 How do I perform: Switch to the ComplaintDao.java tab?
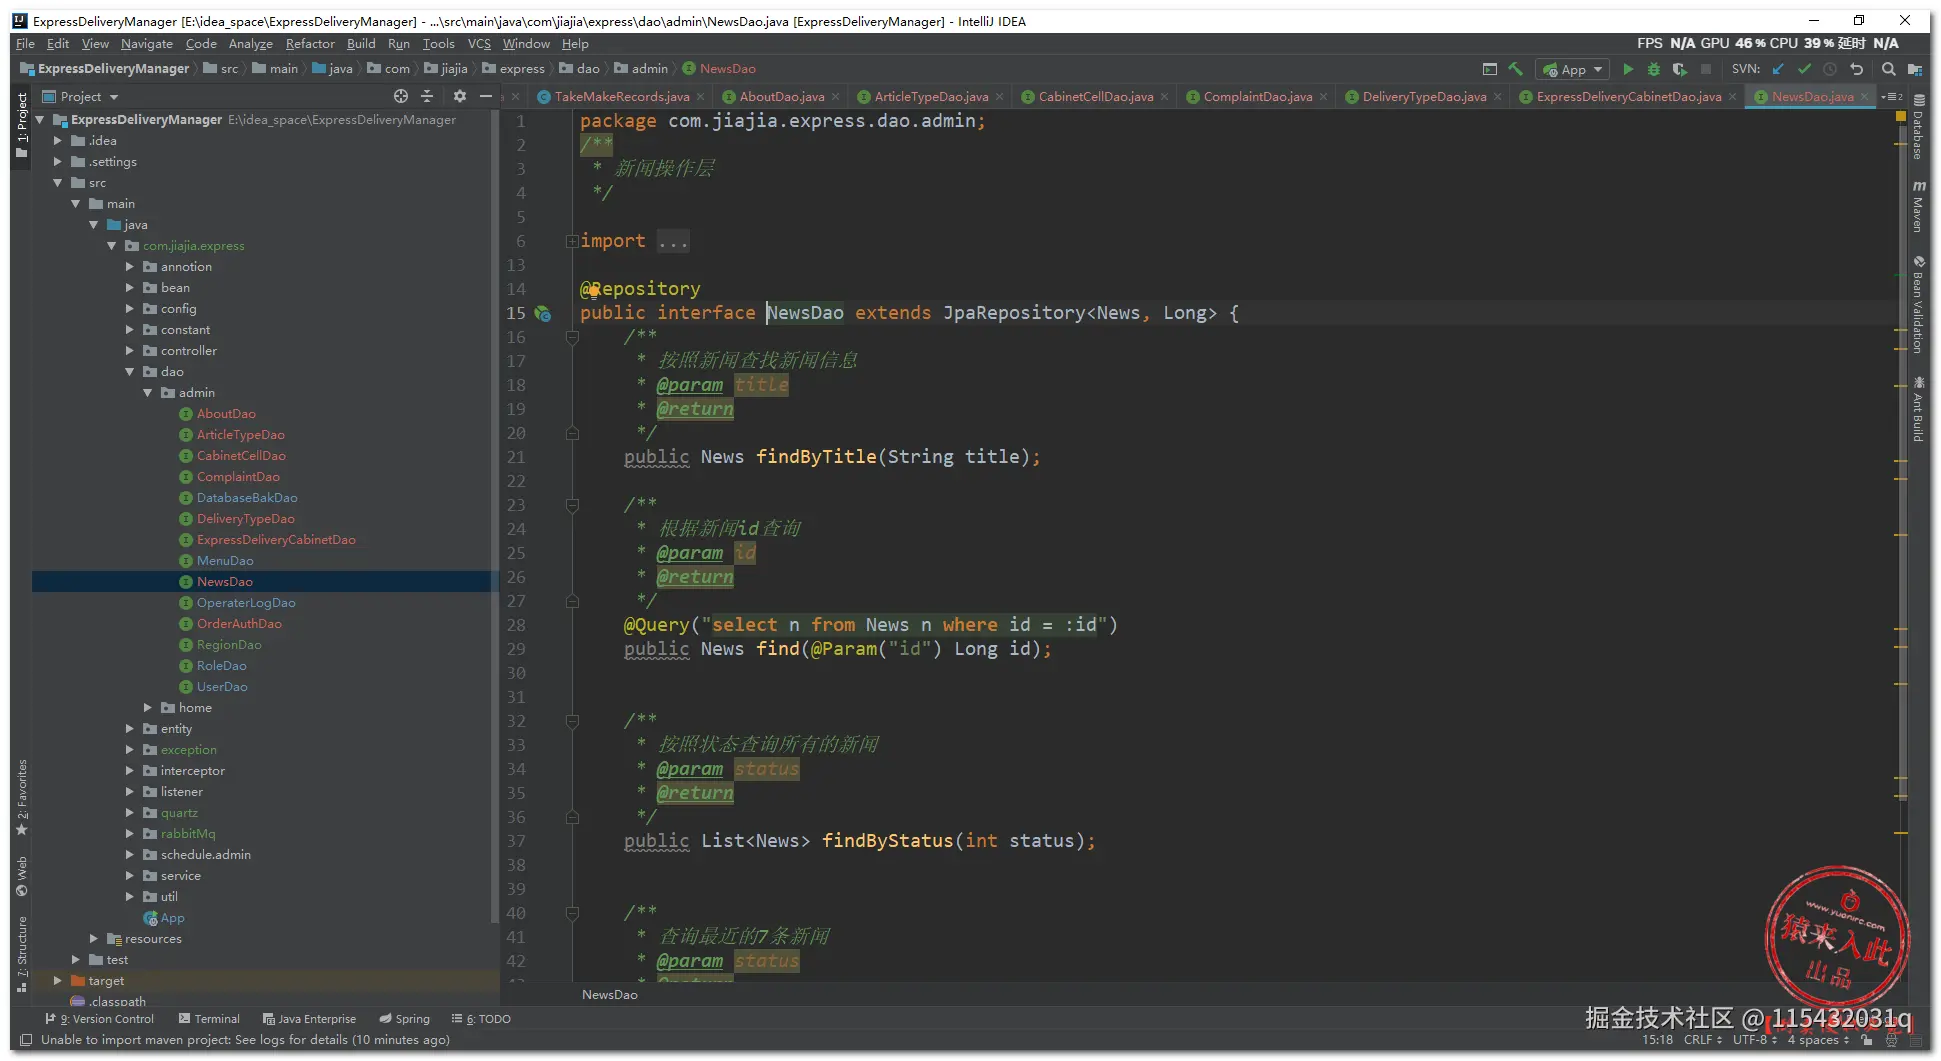1257,97
